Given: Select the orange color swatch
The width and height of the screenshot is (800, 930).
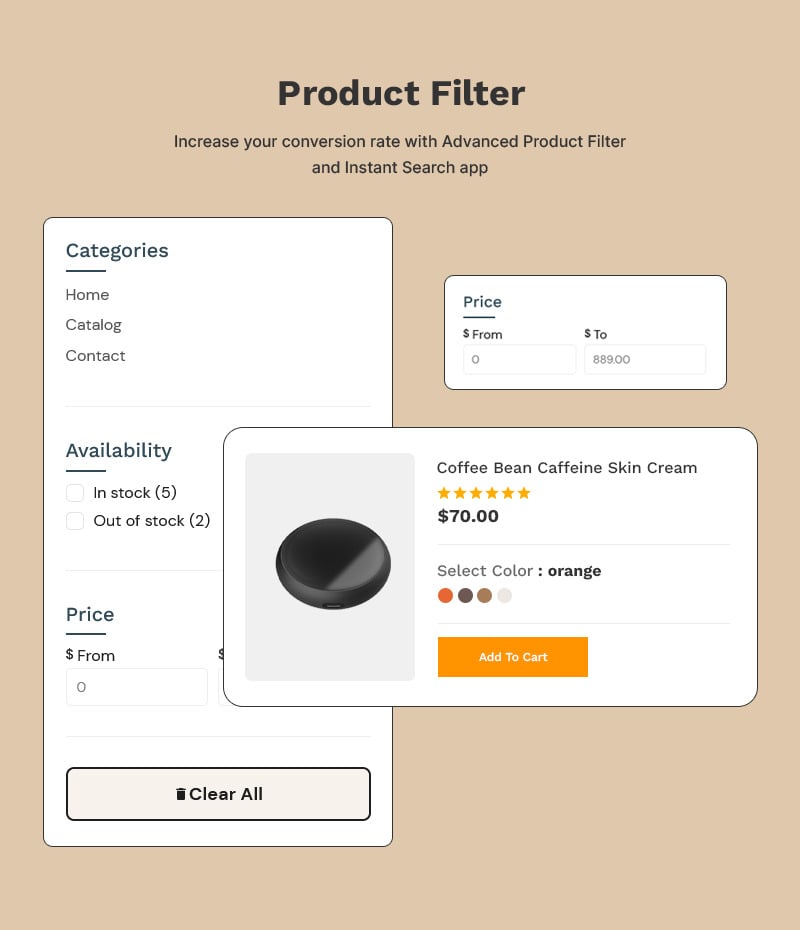Looking at the screenshot, I should coord(445,595).
